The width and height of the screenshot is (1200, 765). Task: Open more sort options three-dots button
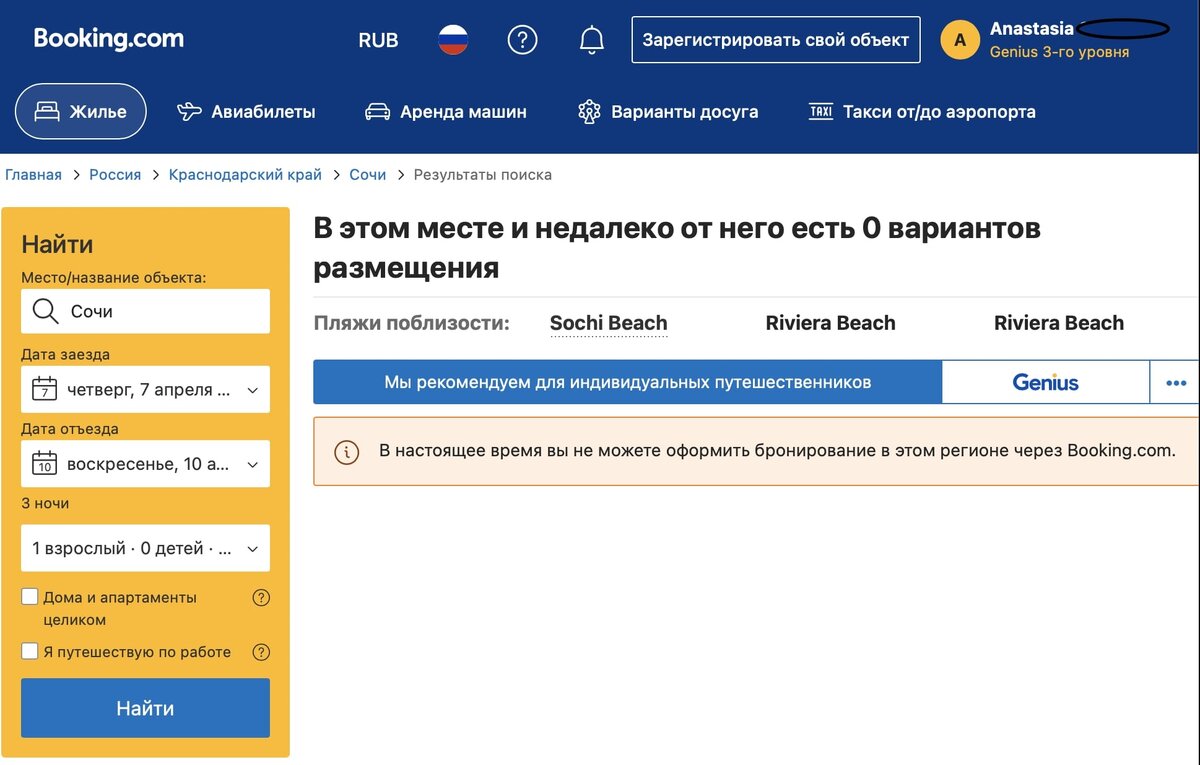pos(1175,382)
